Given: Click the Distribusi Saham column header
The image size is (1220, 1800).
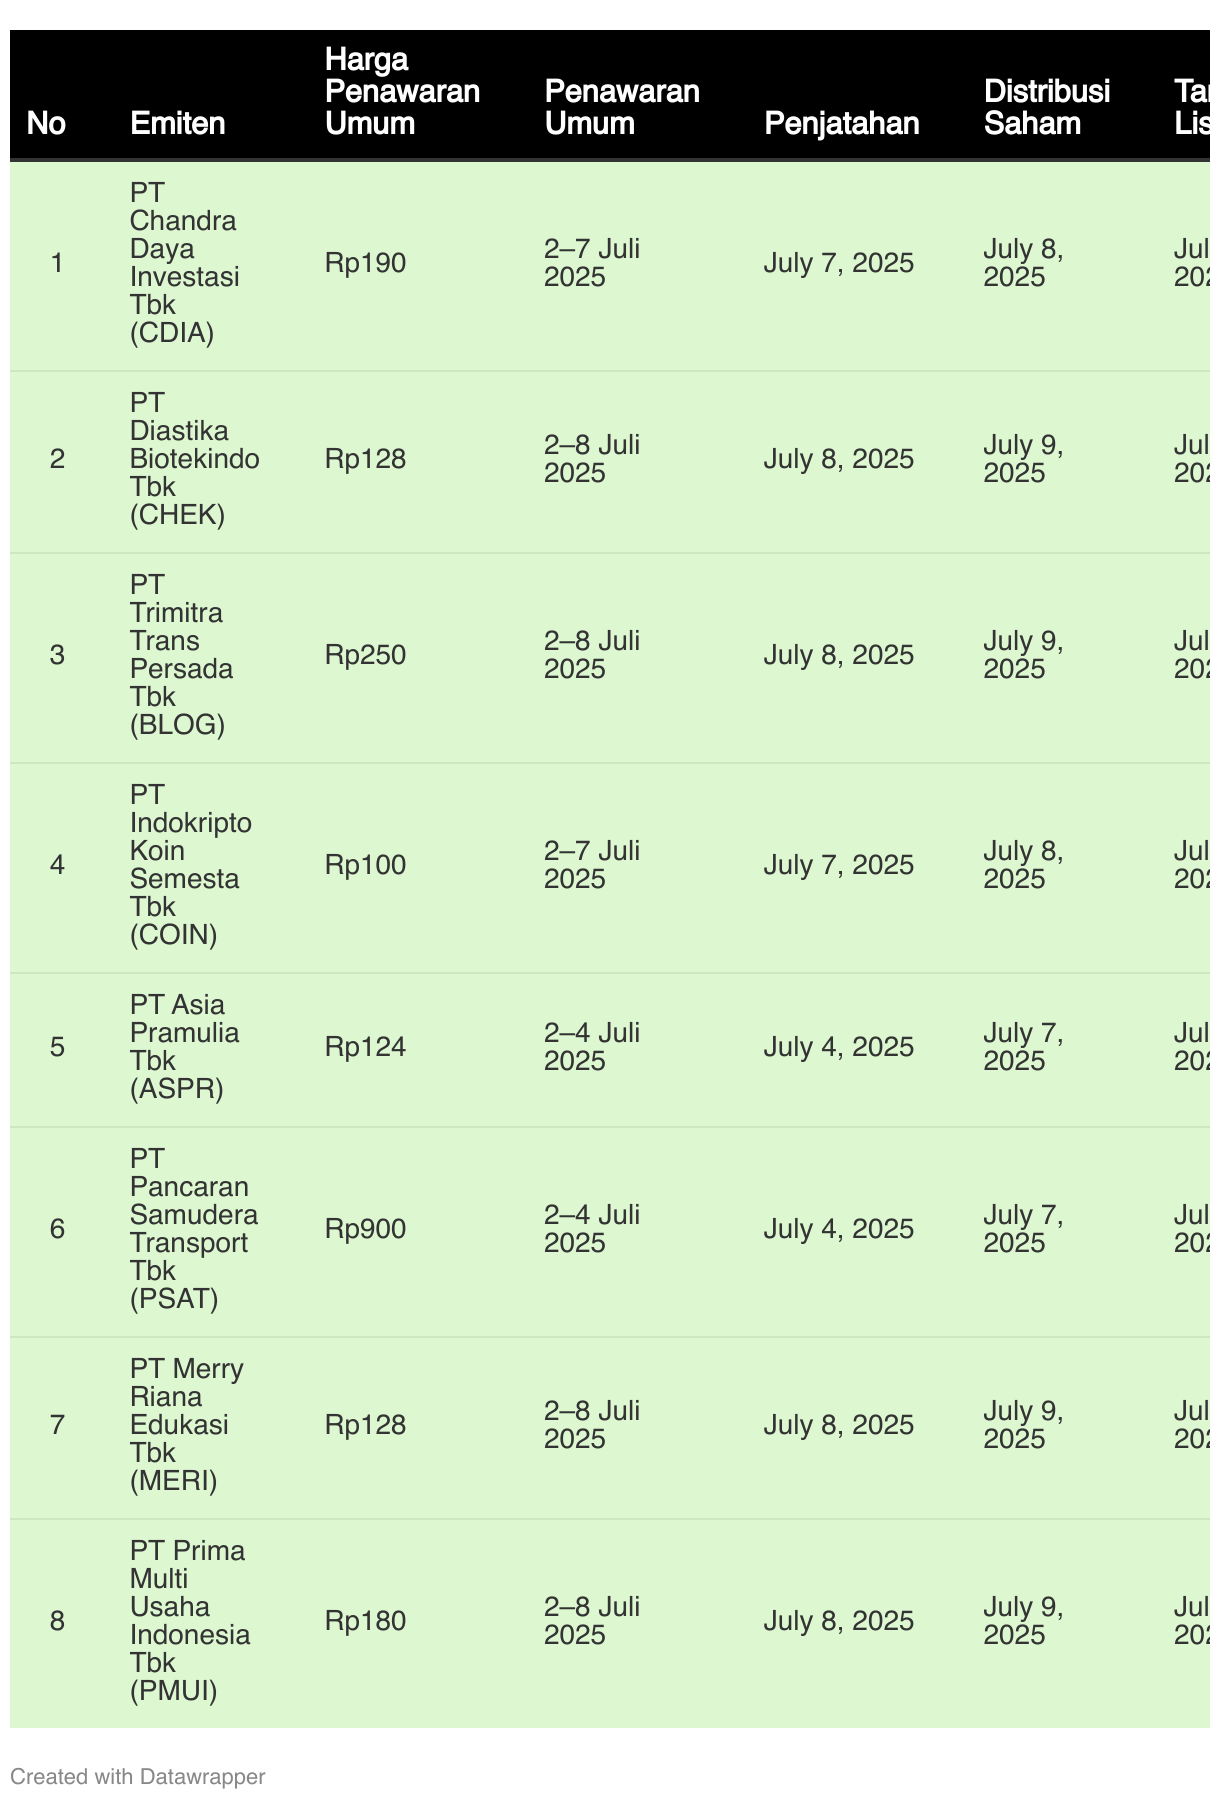Looking at the screenshot, I should click(x=1047, y=108).
